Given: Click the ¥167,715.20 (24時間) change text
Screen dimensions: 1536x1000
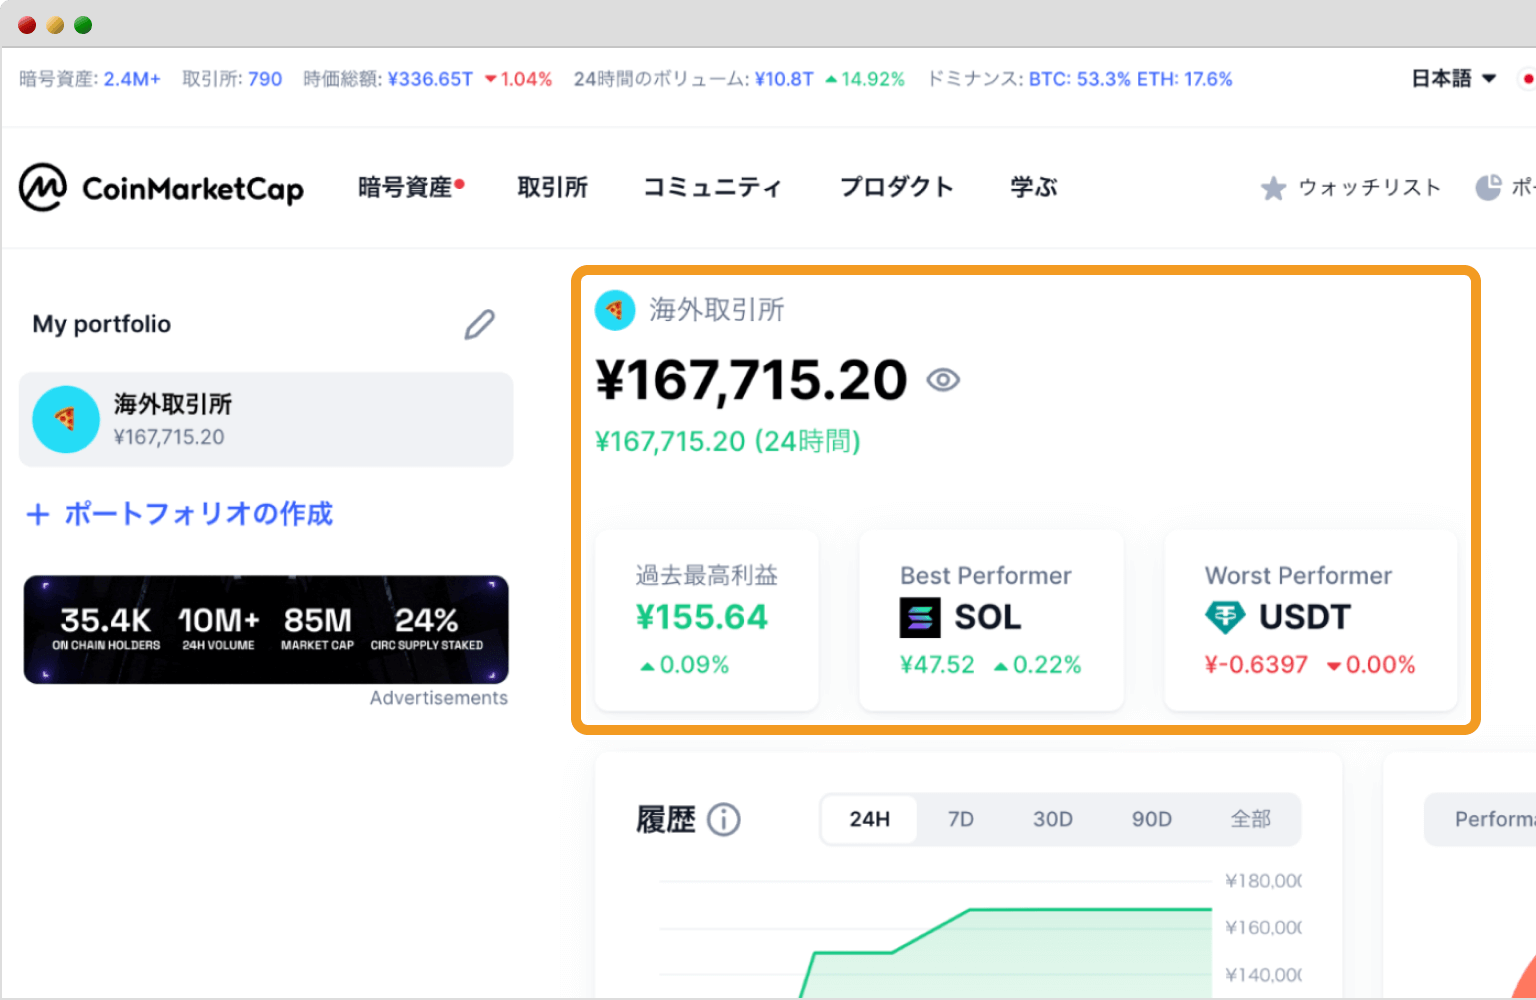Looking at the screenshot, I should tap(728, 441).
